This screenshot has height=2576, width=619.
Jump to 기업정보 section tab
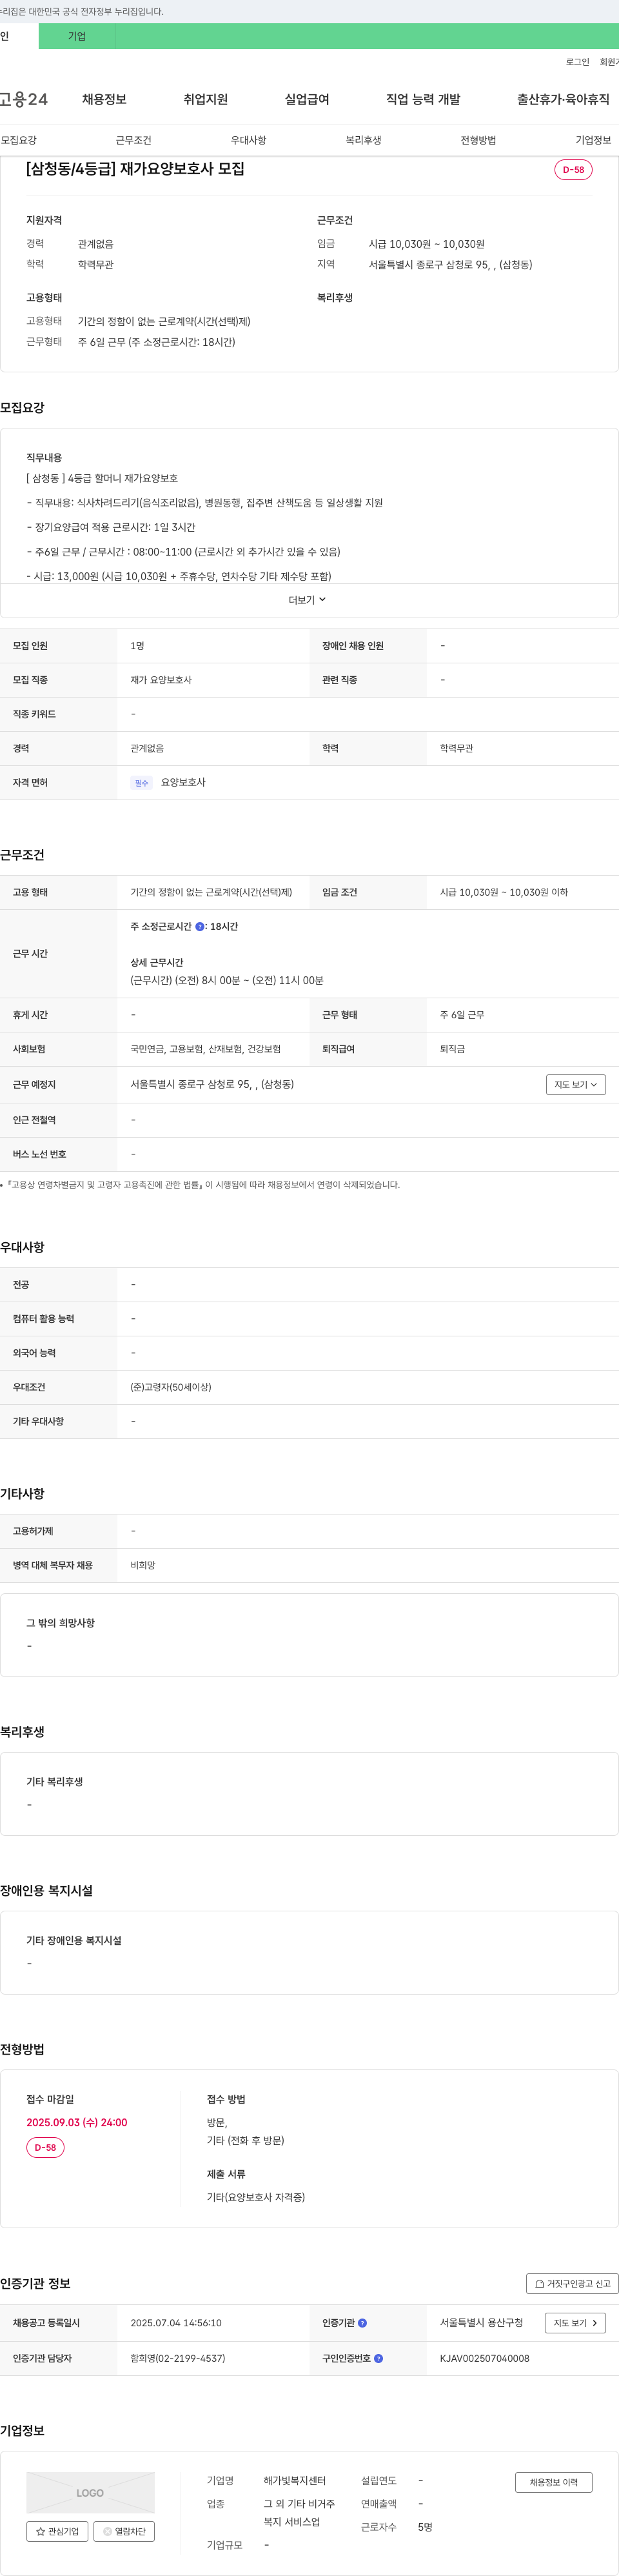[593, 140]
